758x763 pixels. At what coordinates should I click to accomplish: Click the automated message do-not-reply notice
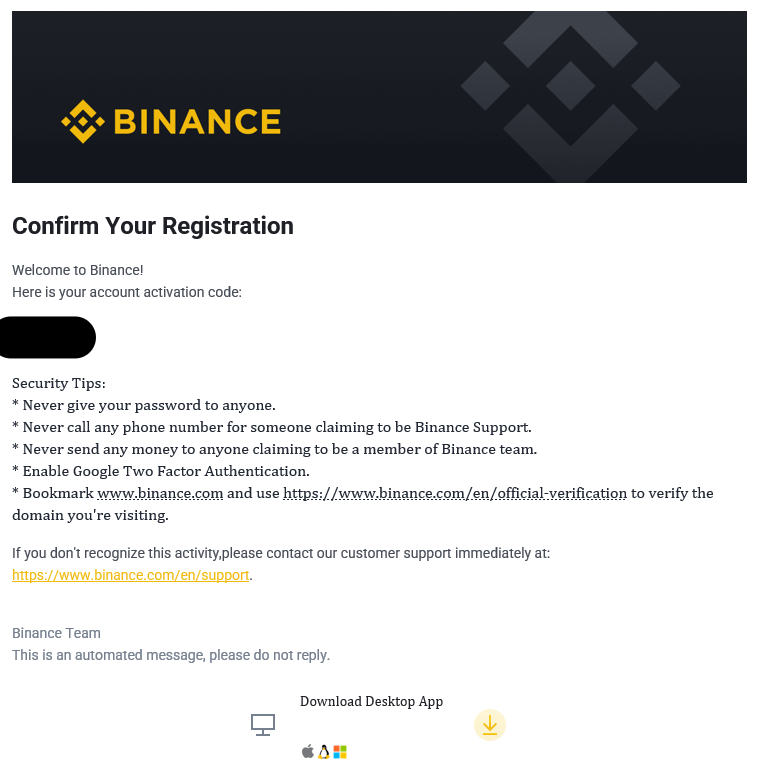tap(171, 655)
